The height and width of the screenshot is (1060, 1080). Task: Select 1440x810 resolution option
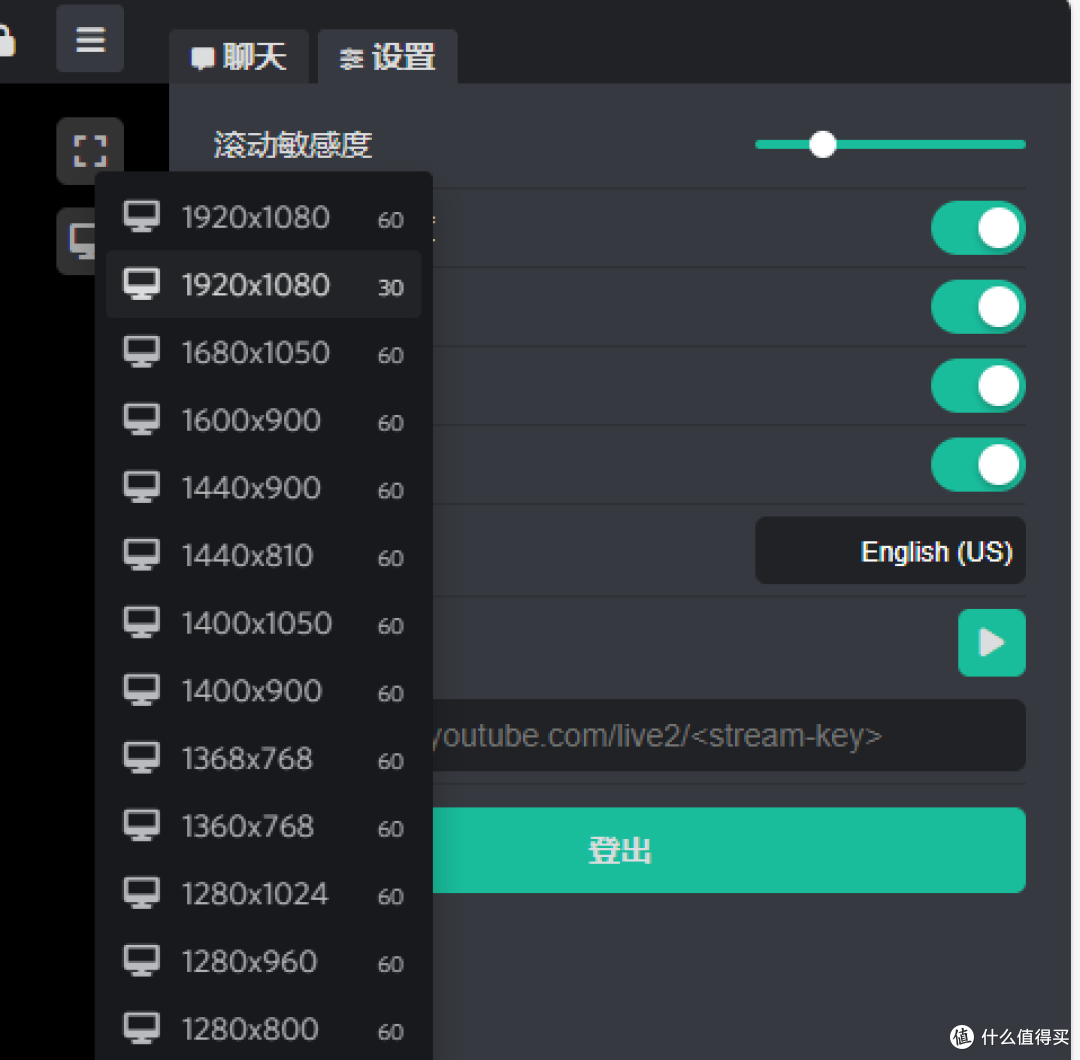point(264,555)
